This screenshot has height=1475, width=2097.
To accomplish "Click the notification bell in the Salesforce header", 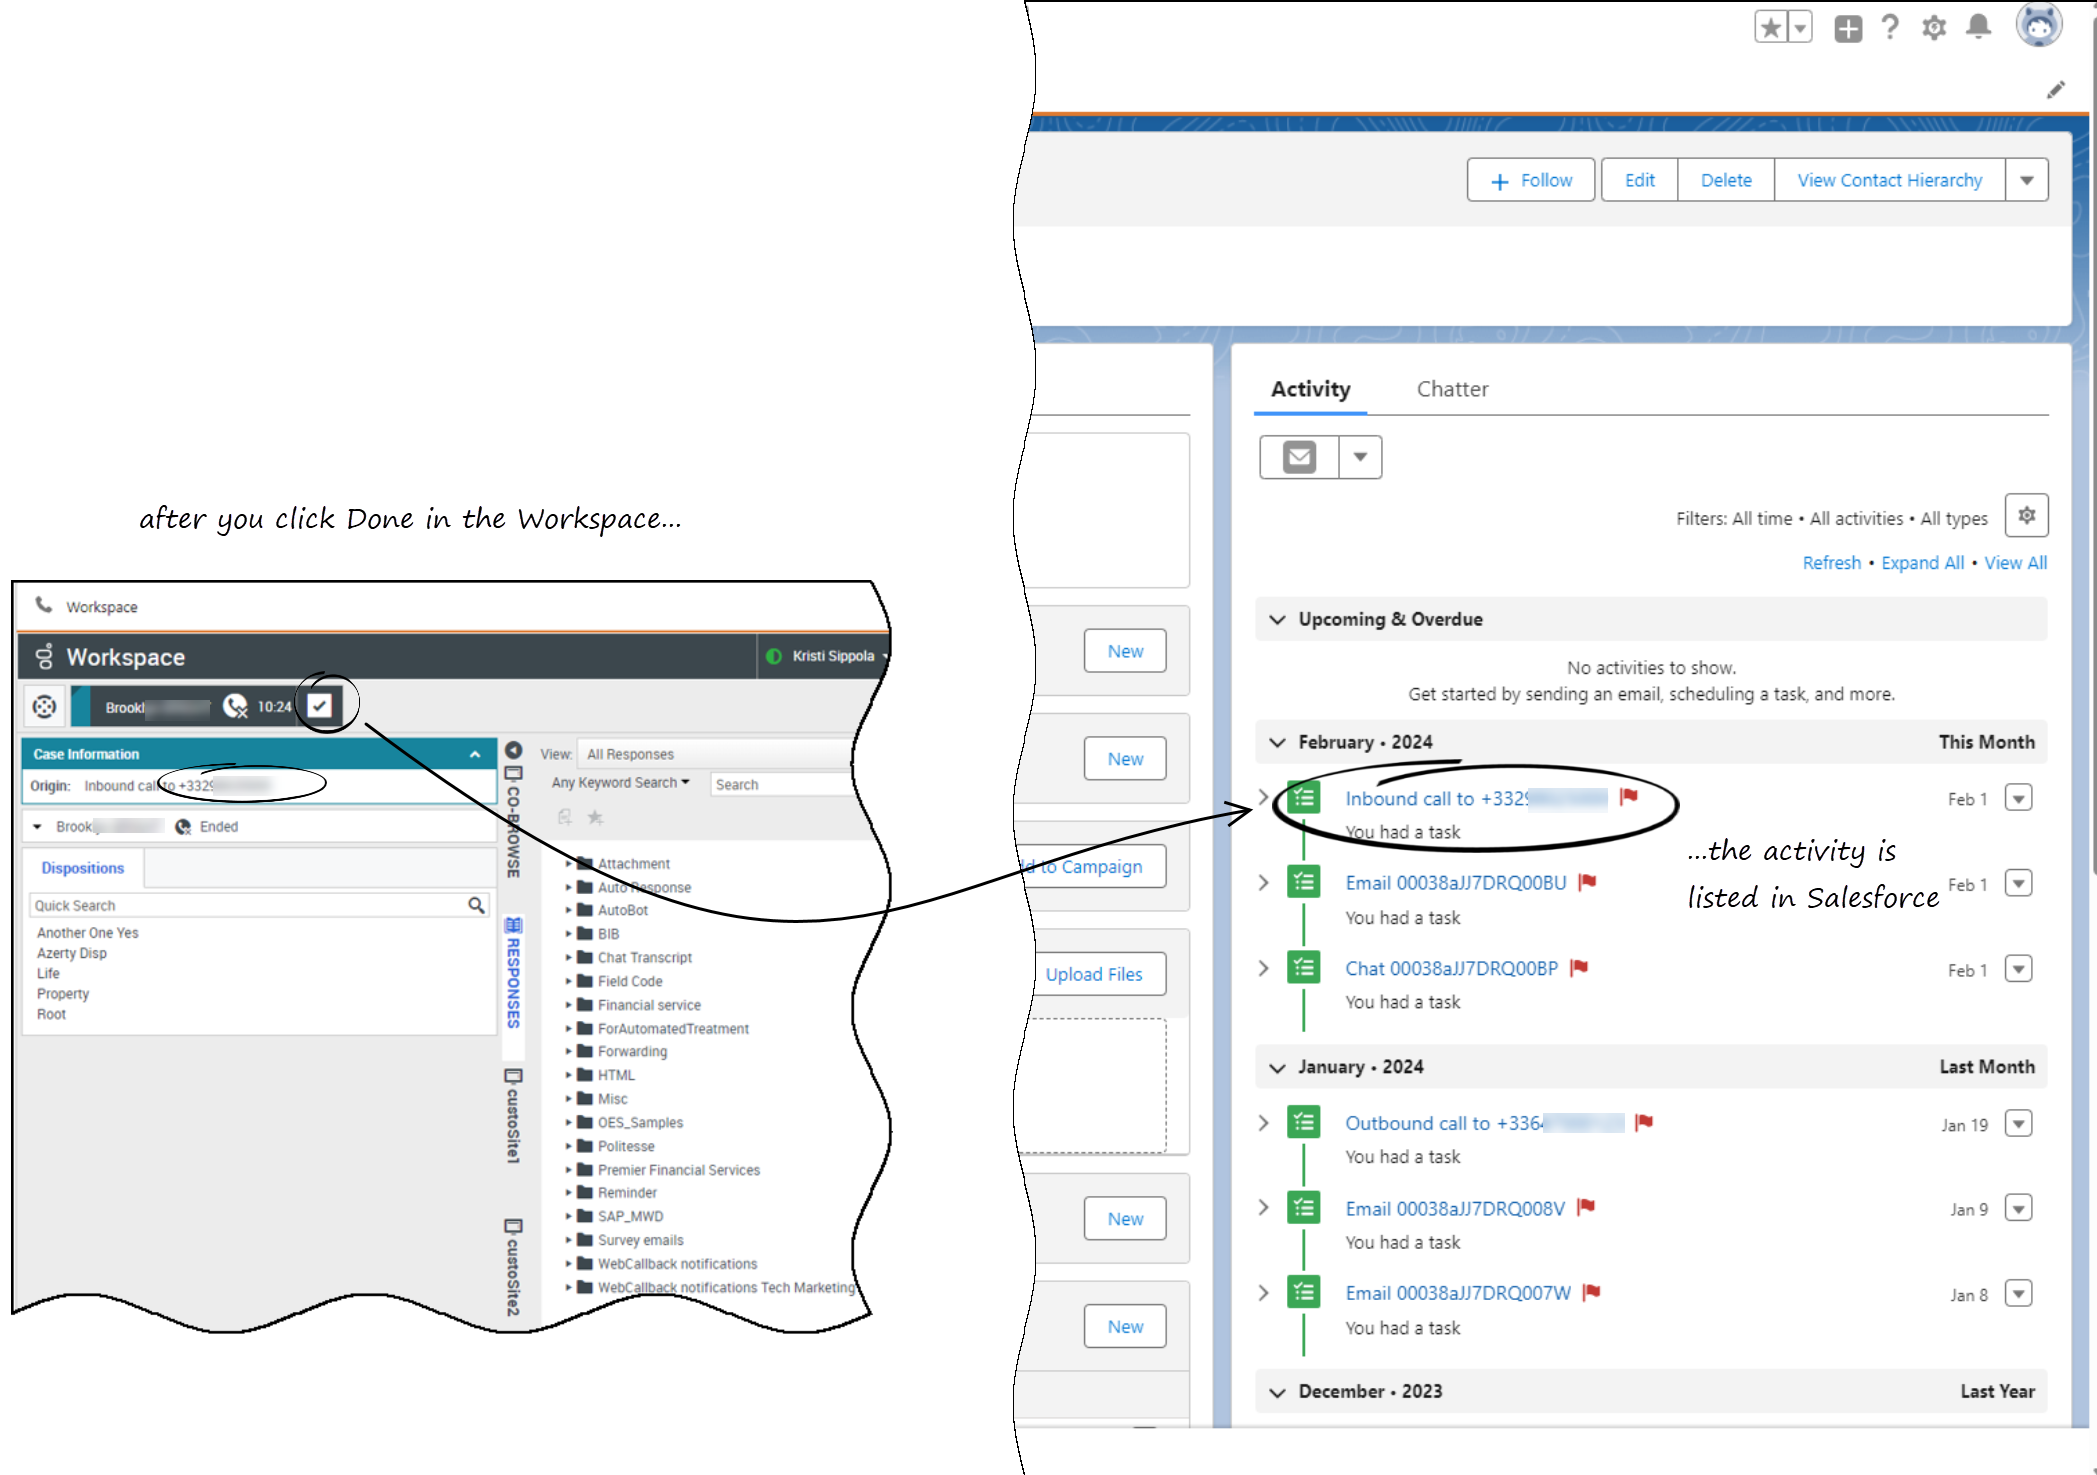I will (1978, 27).
